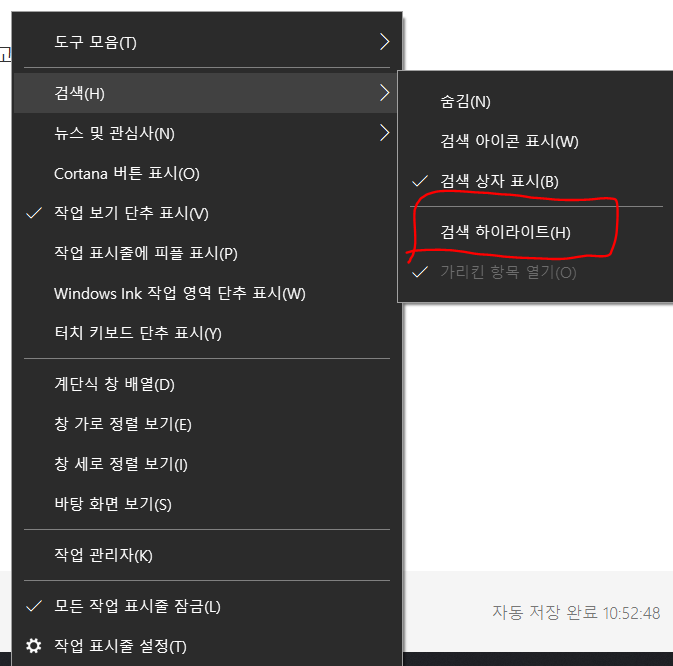Expand the chevron next to 검색(H)

tap(384, 93)
